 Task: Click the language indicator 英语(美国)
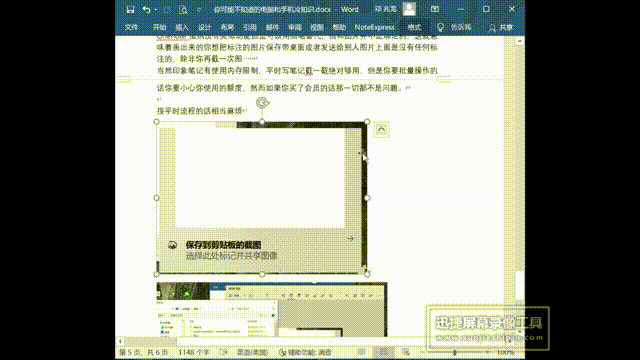[x=252, y=352]
